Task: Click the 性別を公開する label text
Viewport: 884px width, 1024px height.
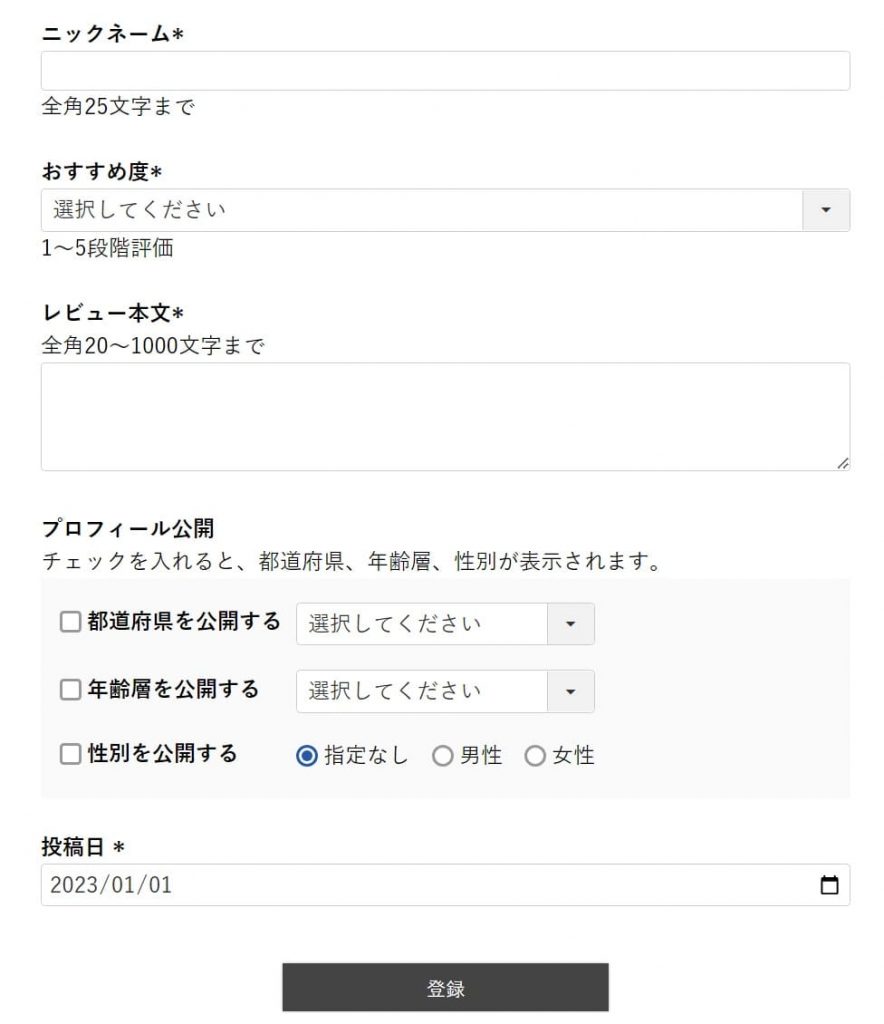Action: pyautogui.click(x=163, y=753)
